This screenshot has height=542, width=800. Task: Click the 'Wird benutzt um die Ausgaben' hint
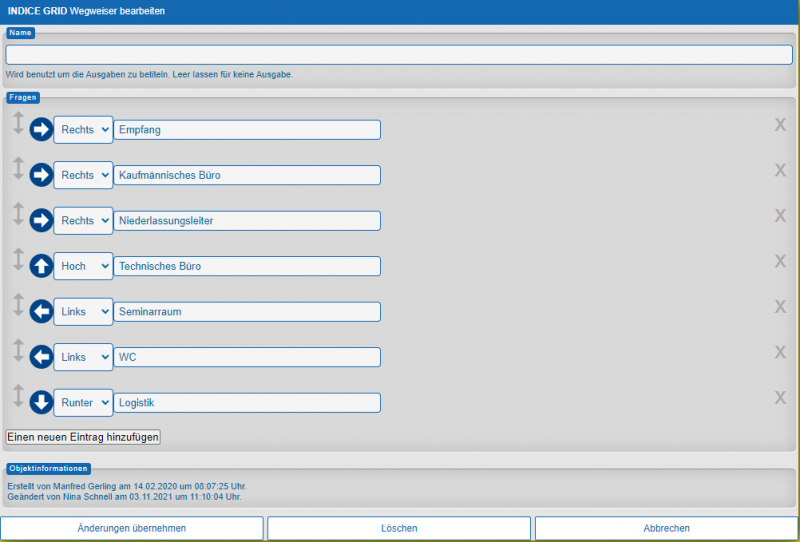click(x=149, y=75)
